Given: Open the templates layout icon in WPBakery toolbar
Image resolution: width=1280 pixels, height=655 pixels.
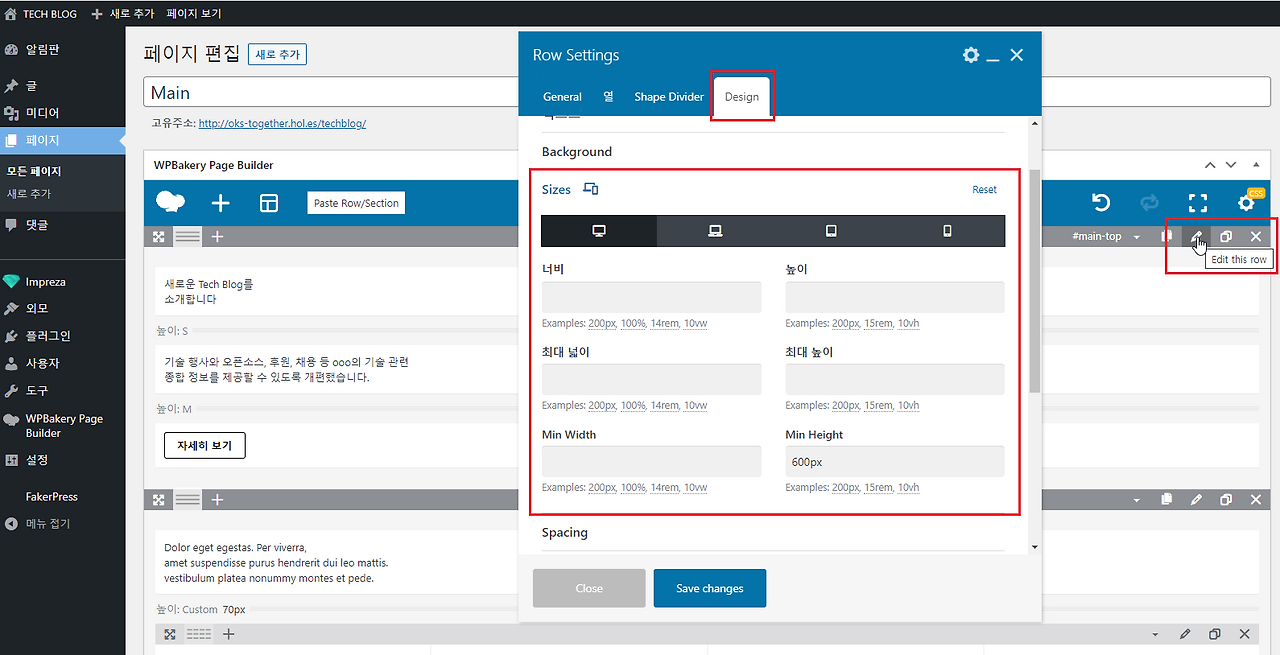Looking at the screenshot, I should (269, 203).
